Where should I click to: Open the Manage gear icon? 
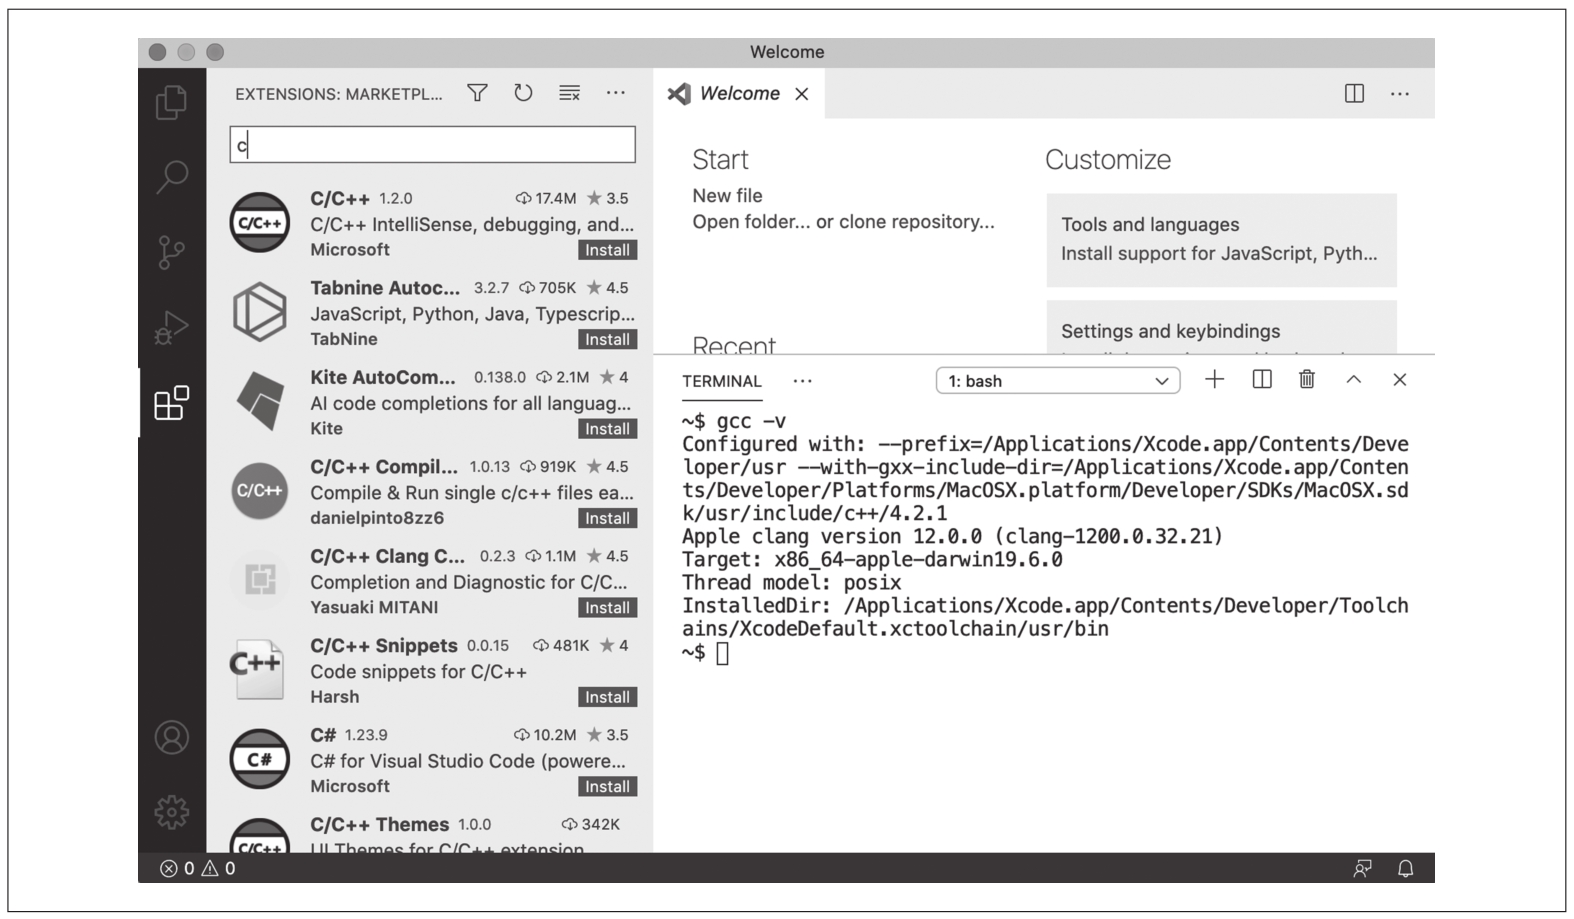coord(172,812)
